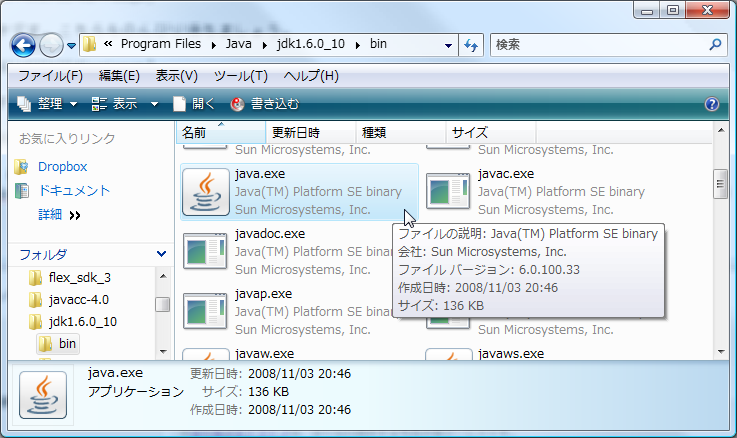Click the 136 KB size value in details pane
737x438 pixels.
tap(268, 391)
